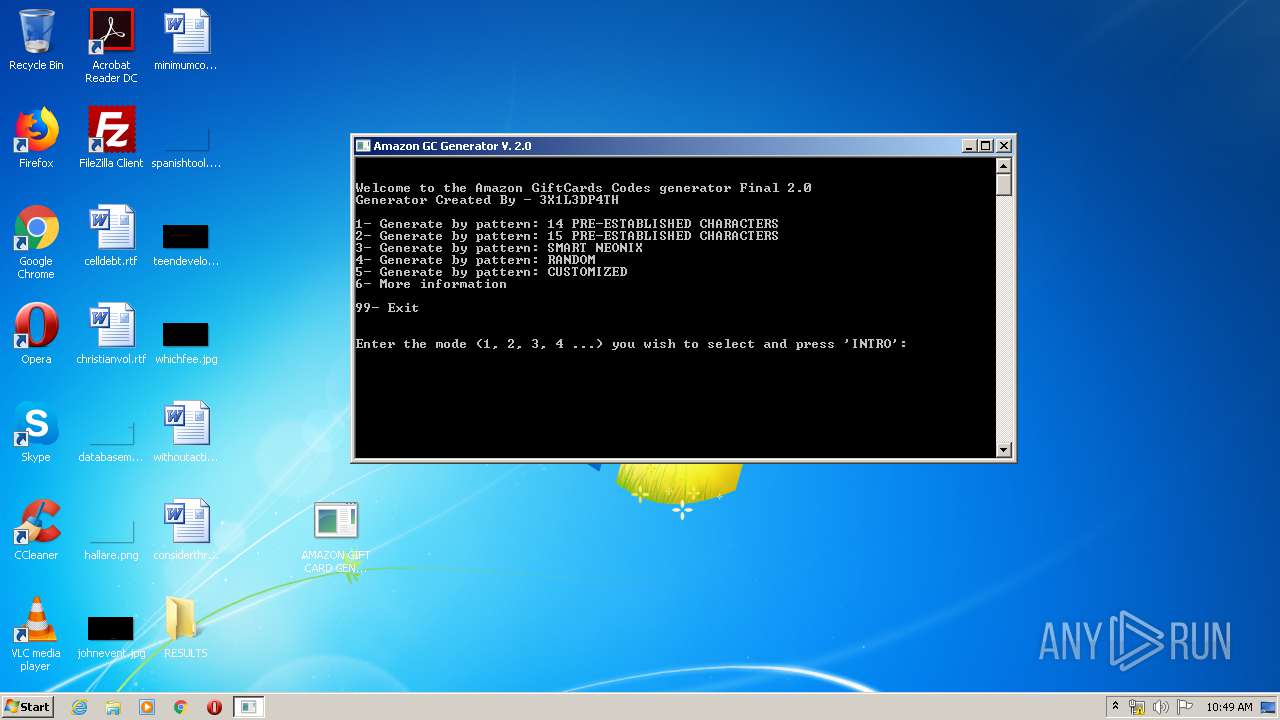Click '15 PRE-ESTABLISHED CHARACTERS' option line
The image size is (1280, 720).
click(x=567, y=236)
